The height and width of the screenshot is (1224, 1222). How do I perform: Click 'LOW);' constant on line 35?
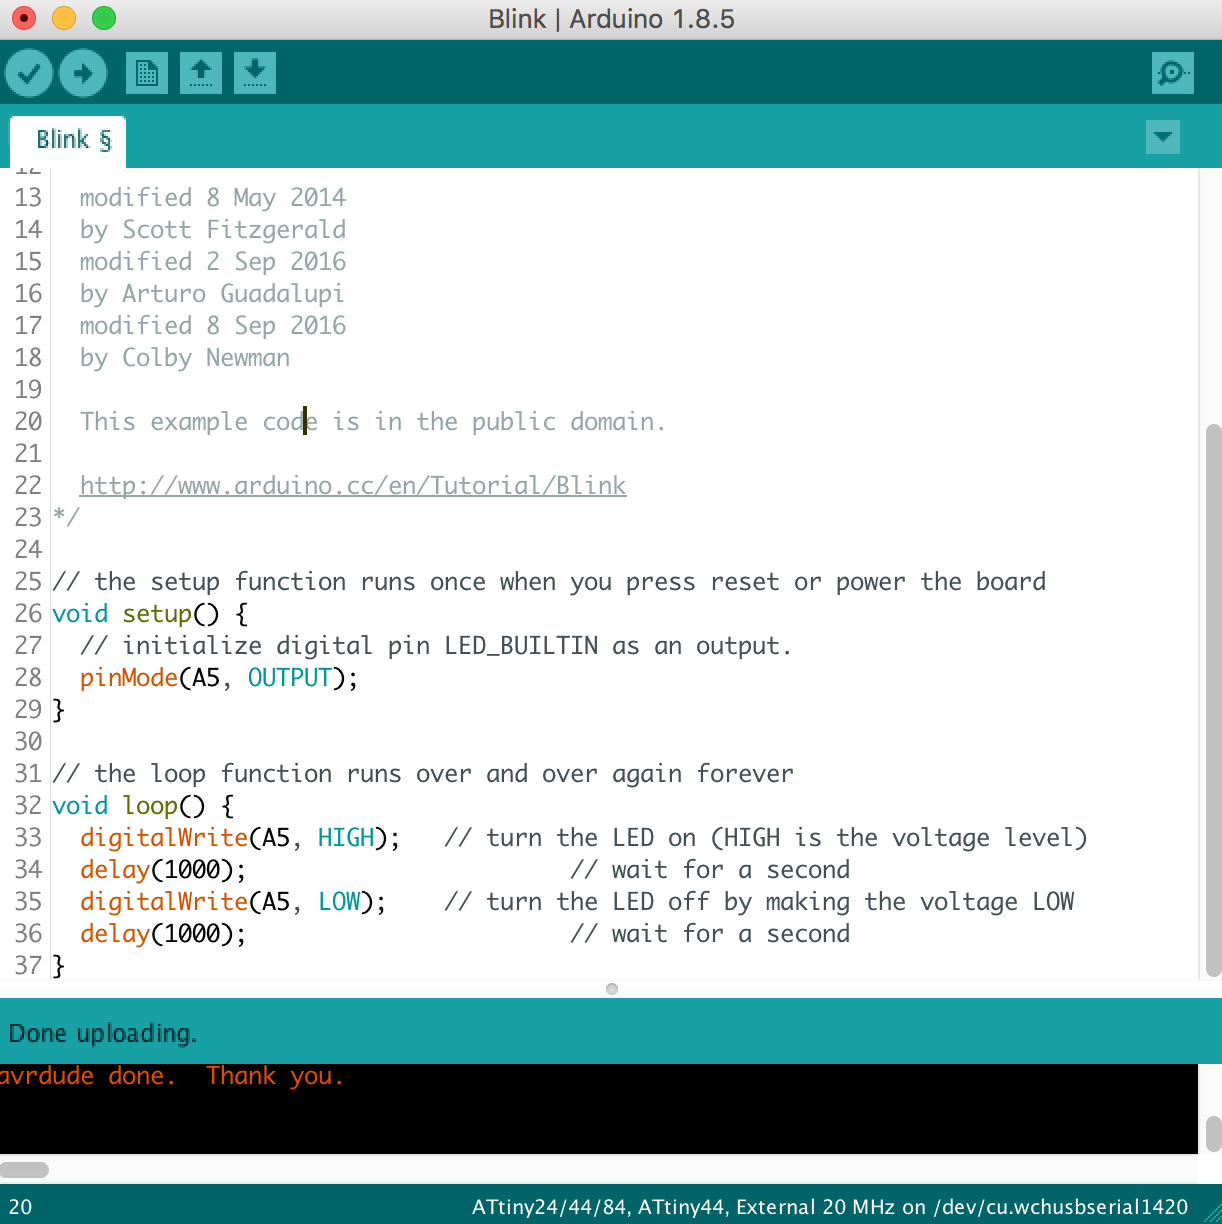352,902
